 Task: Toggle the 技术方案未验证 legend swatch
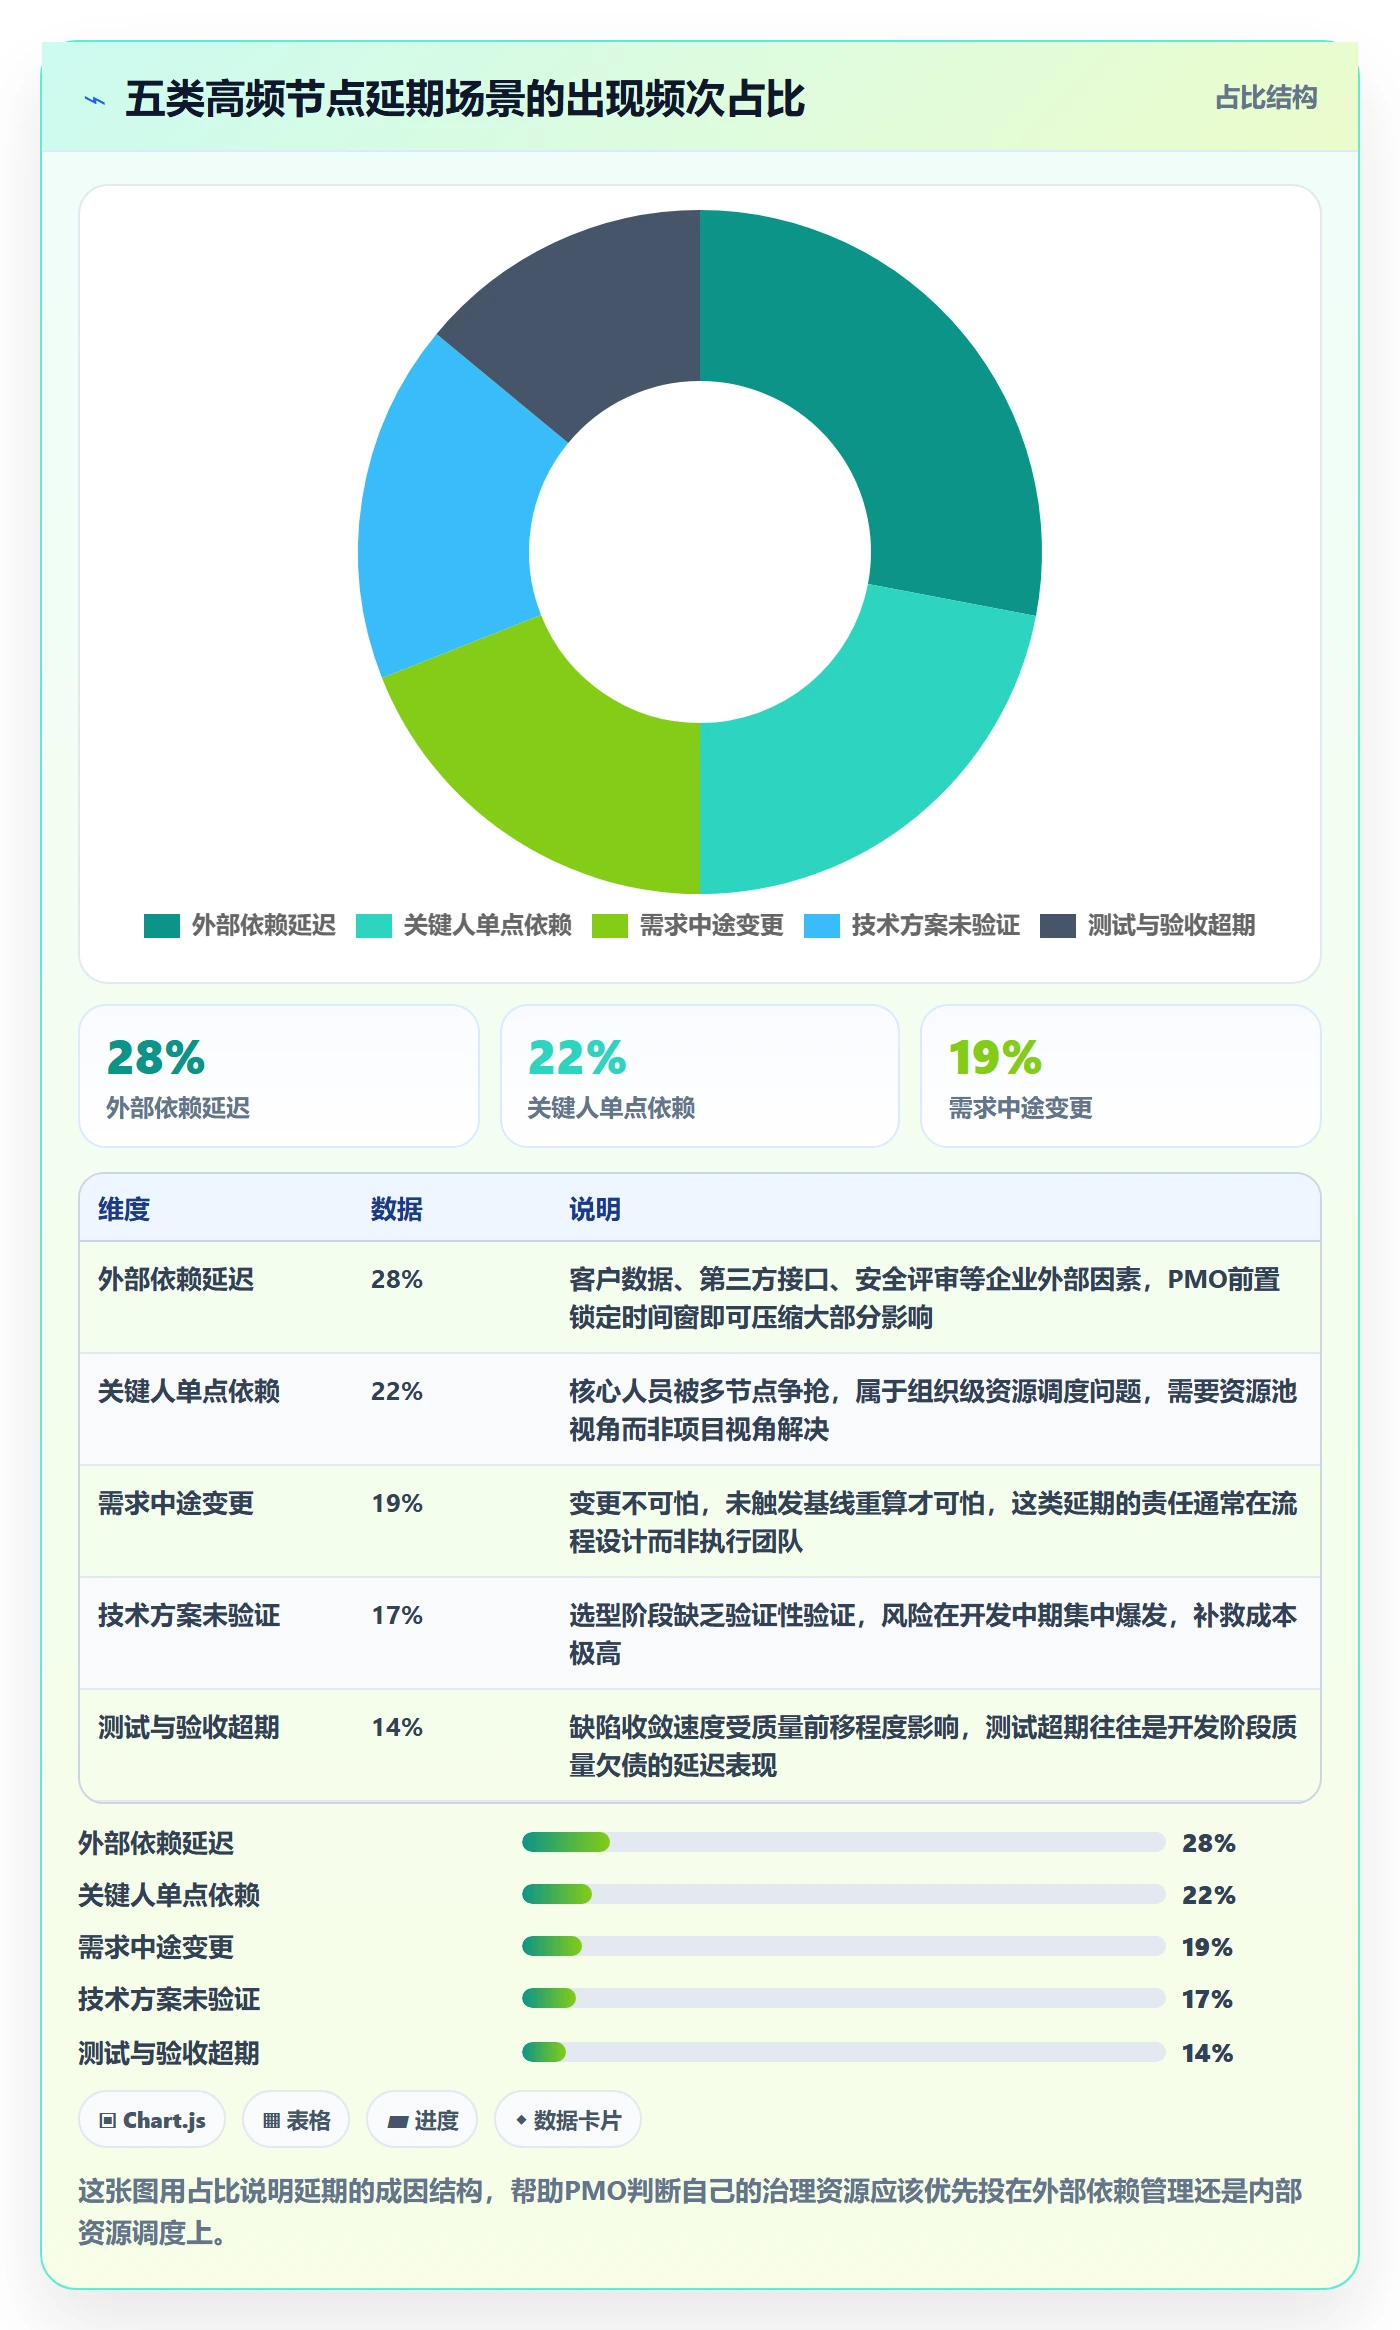(x=822, y=925)
